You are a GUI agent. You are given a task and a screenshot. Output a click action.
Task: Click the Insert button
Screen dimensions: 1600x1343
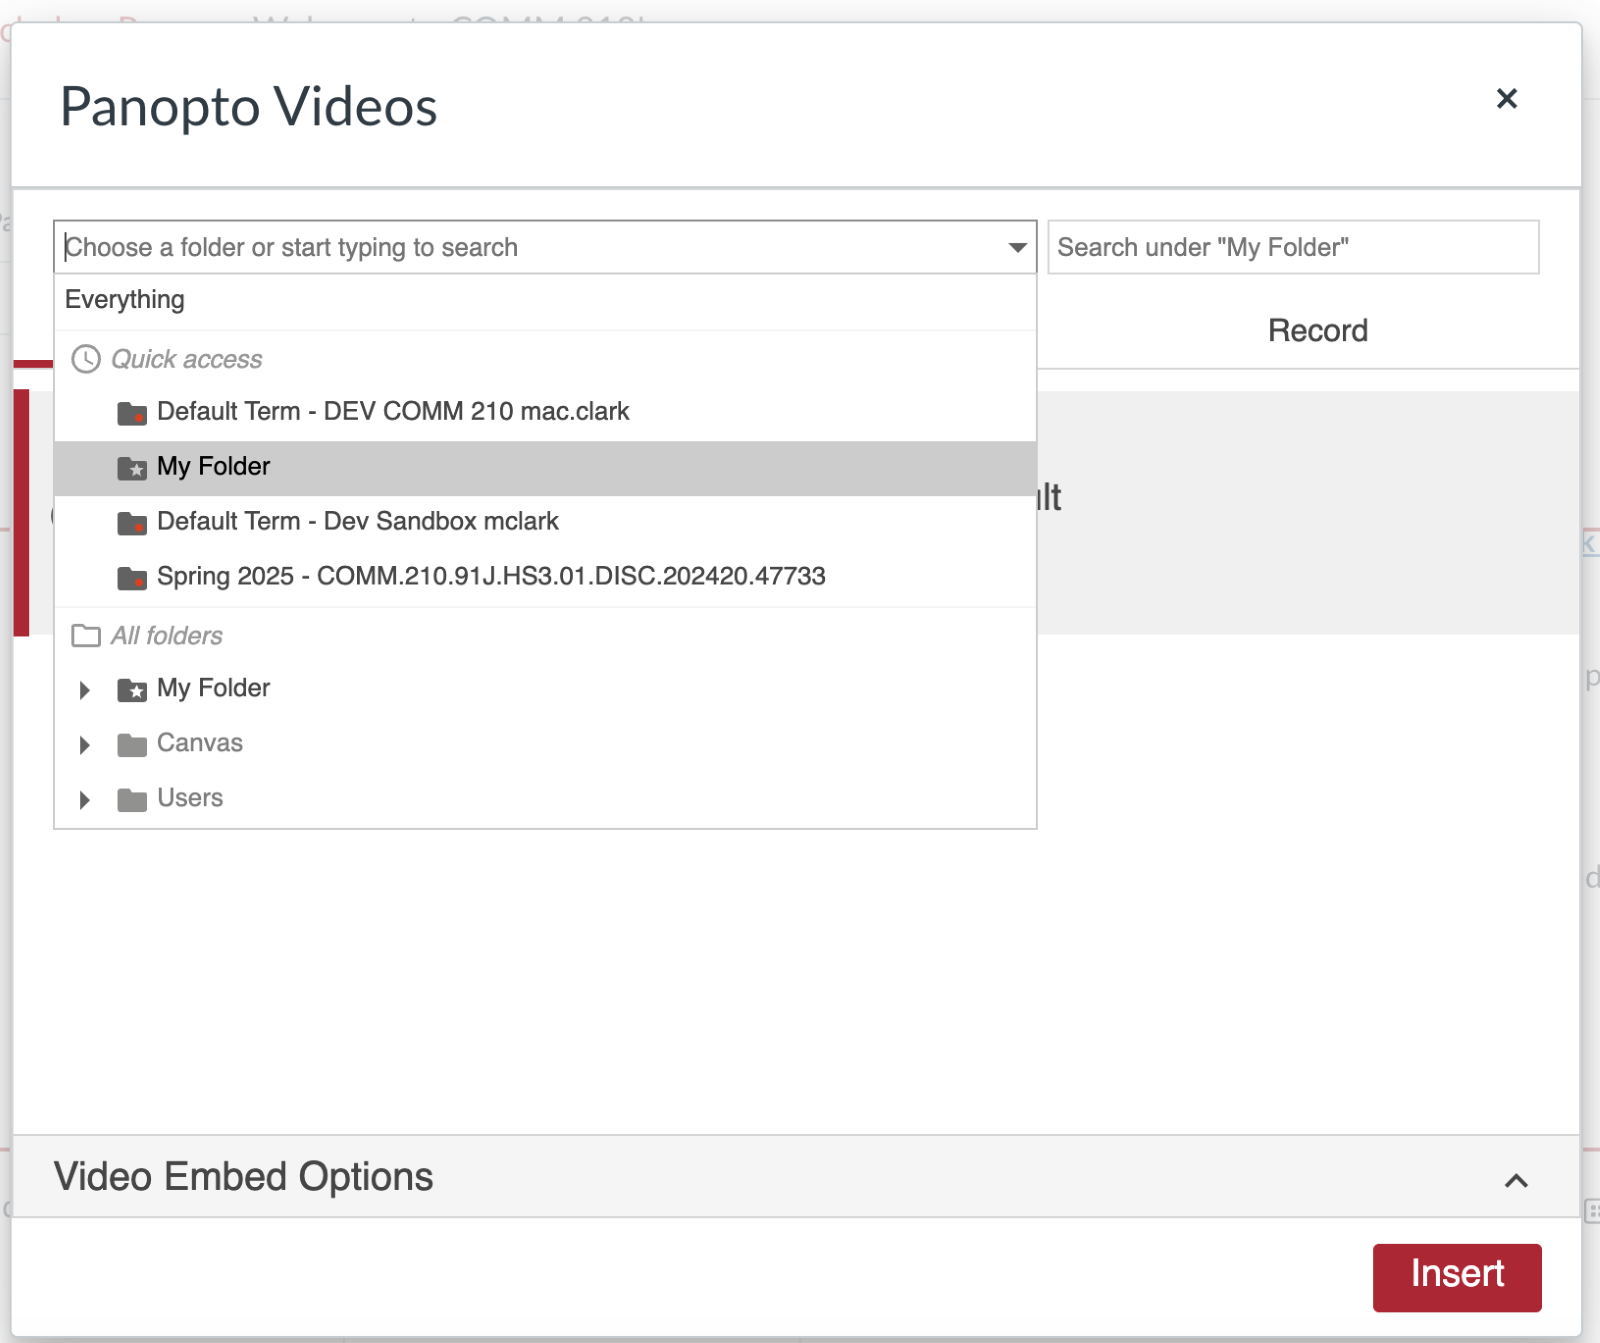[x=1457, y=1275]
